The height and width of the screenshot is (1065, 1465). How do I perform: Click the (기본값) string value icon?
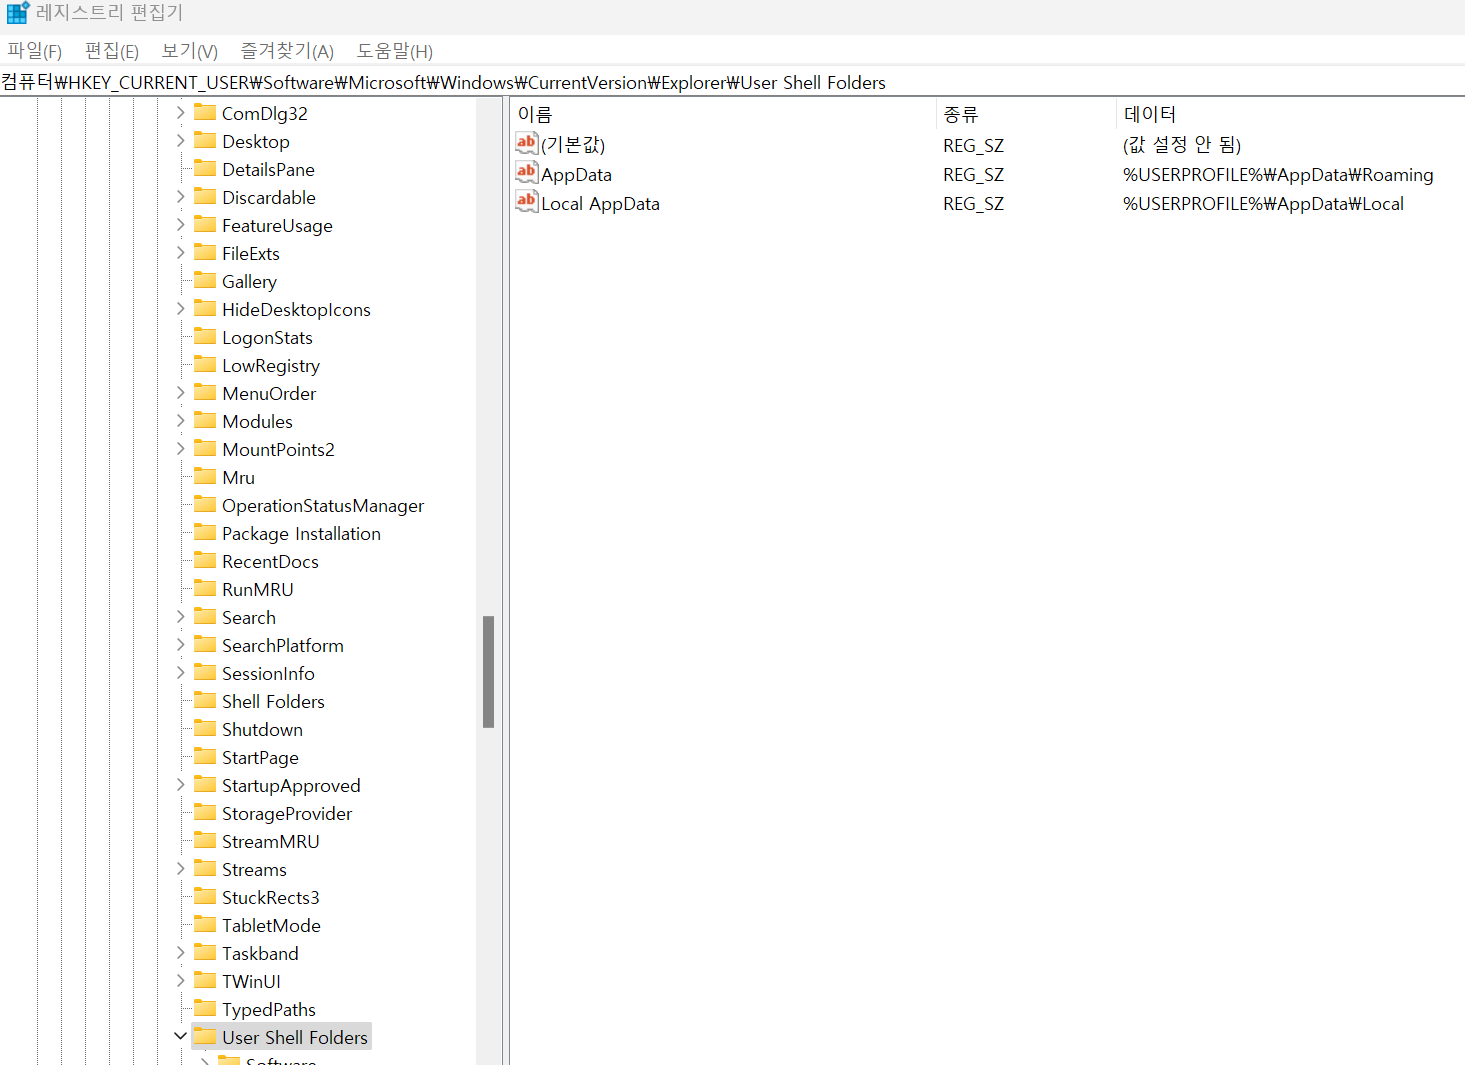pyautogui.click(x=527, y=144)
